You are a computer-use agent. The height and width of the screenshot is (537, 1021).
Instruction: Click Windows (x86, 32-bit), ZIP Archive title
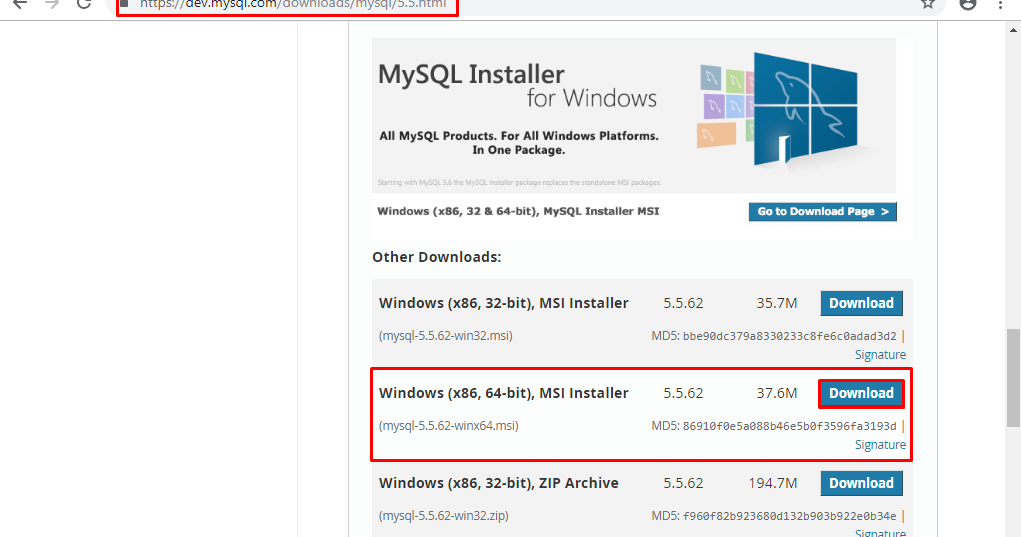pos(499,483)
